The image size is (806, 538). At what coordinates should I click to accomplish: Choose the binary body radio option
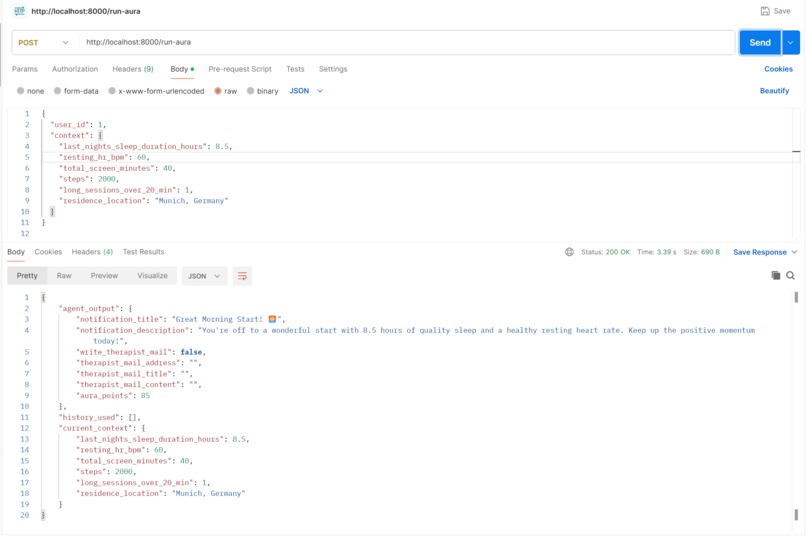coord(250,91)
